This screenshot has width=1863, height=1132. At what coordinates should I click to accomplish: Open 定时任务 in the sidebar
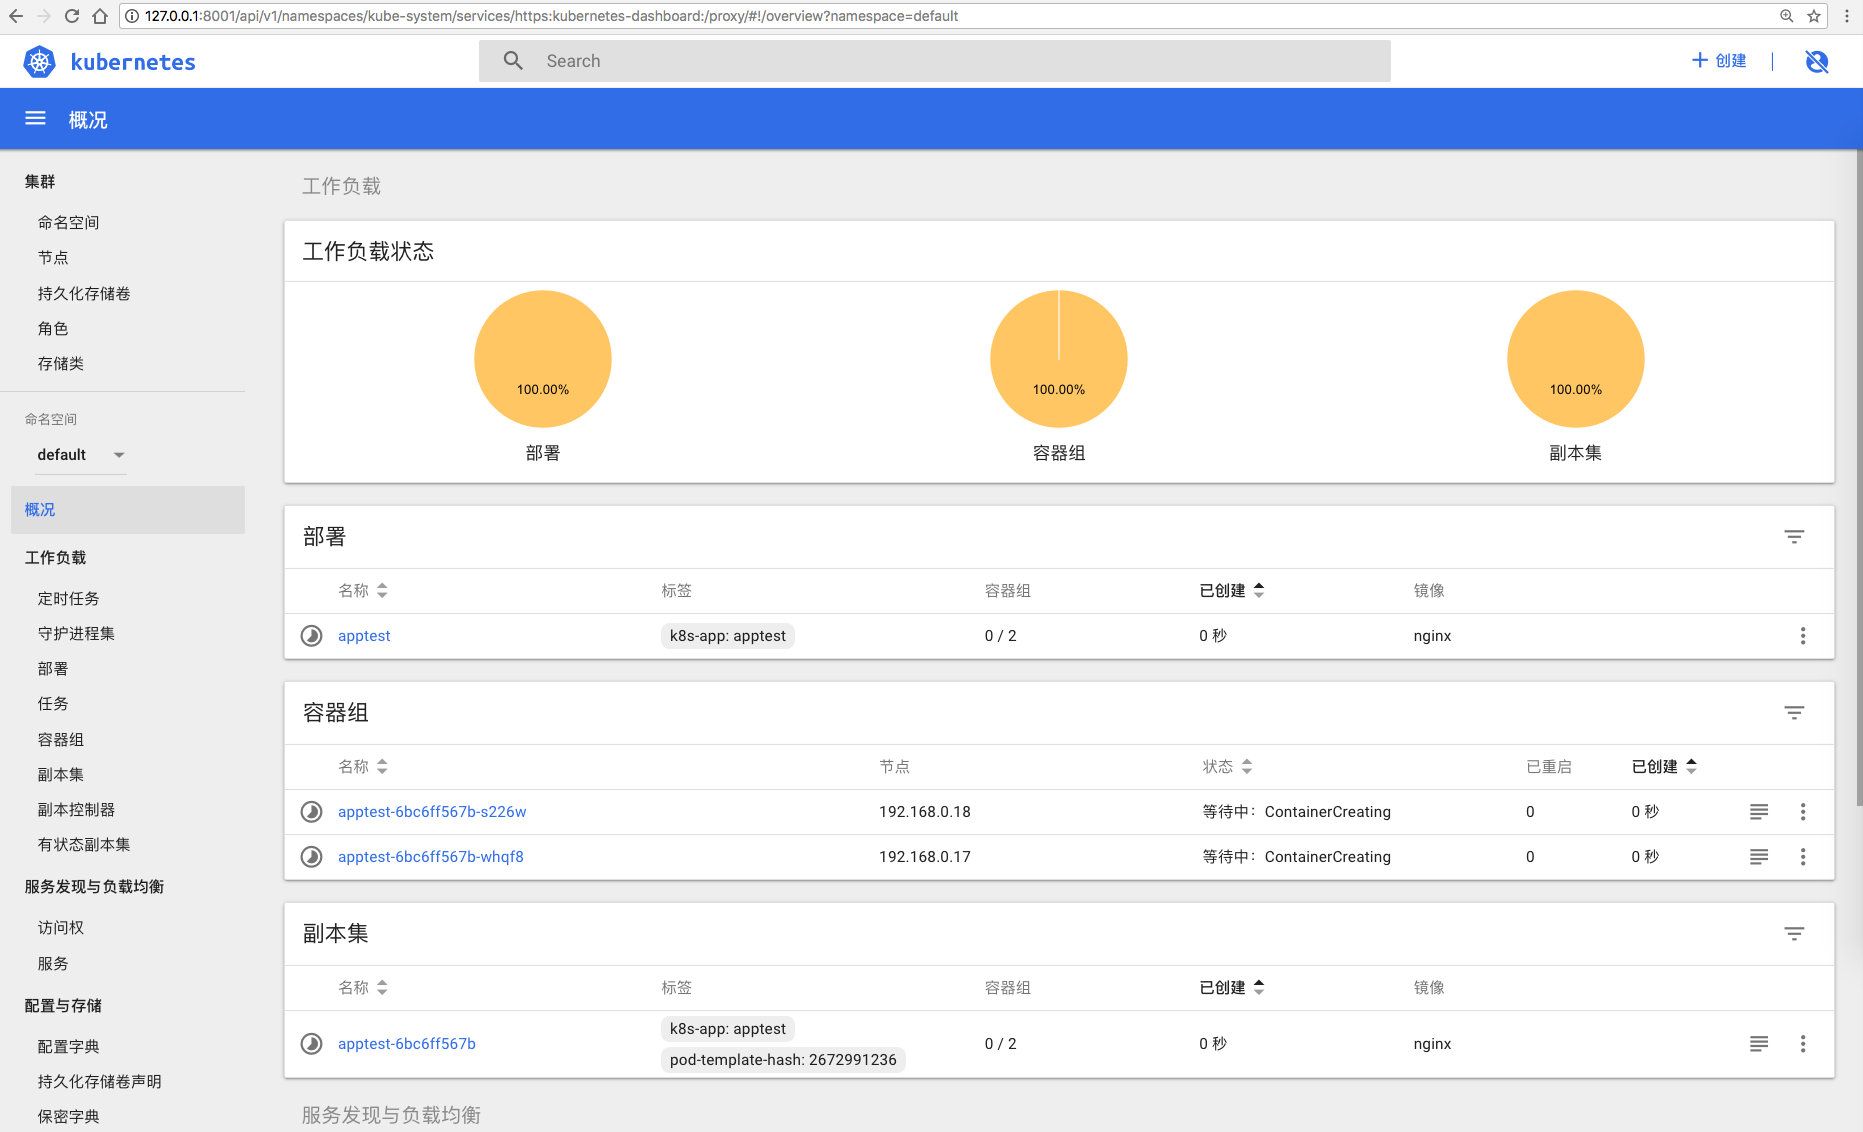[x=69, y=599]
